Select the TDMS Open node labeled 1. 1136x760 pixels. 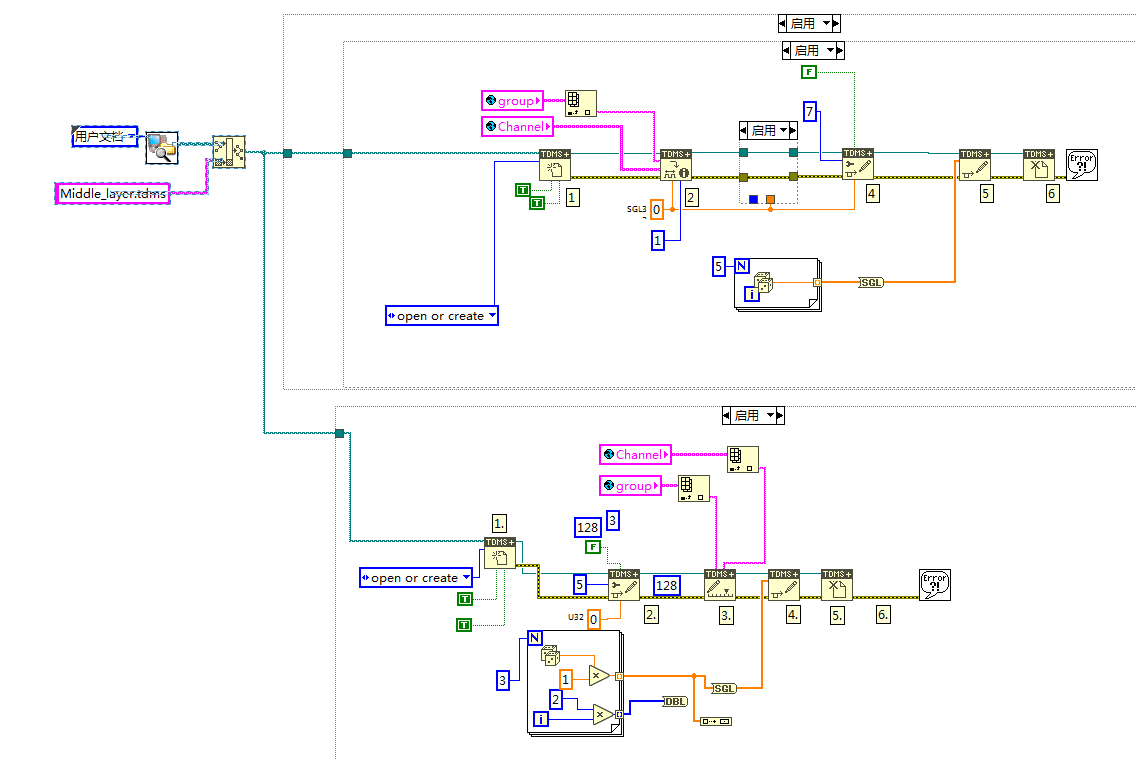[x=500, y=554]
